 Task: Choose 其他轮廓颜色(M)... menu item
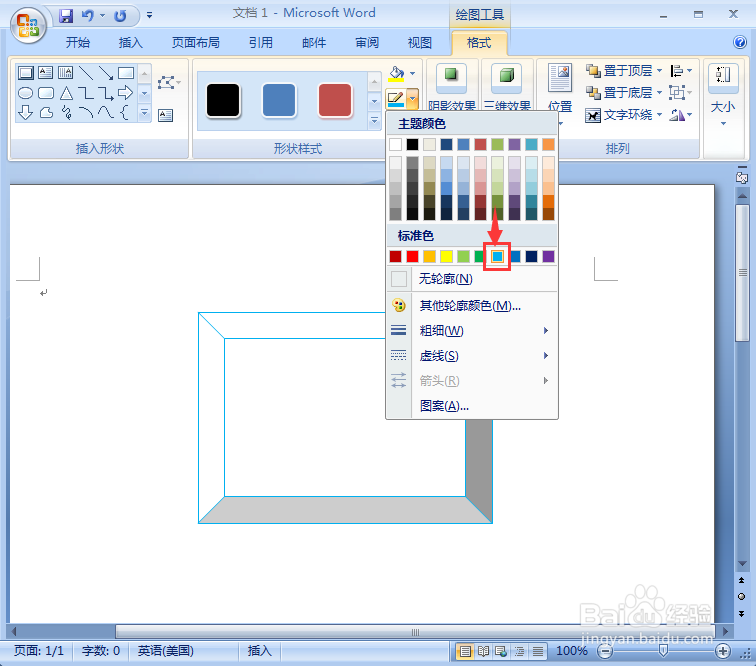472,305
